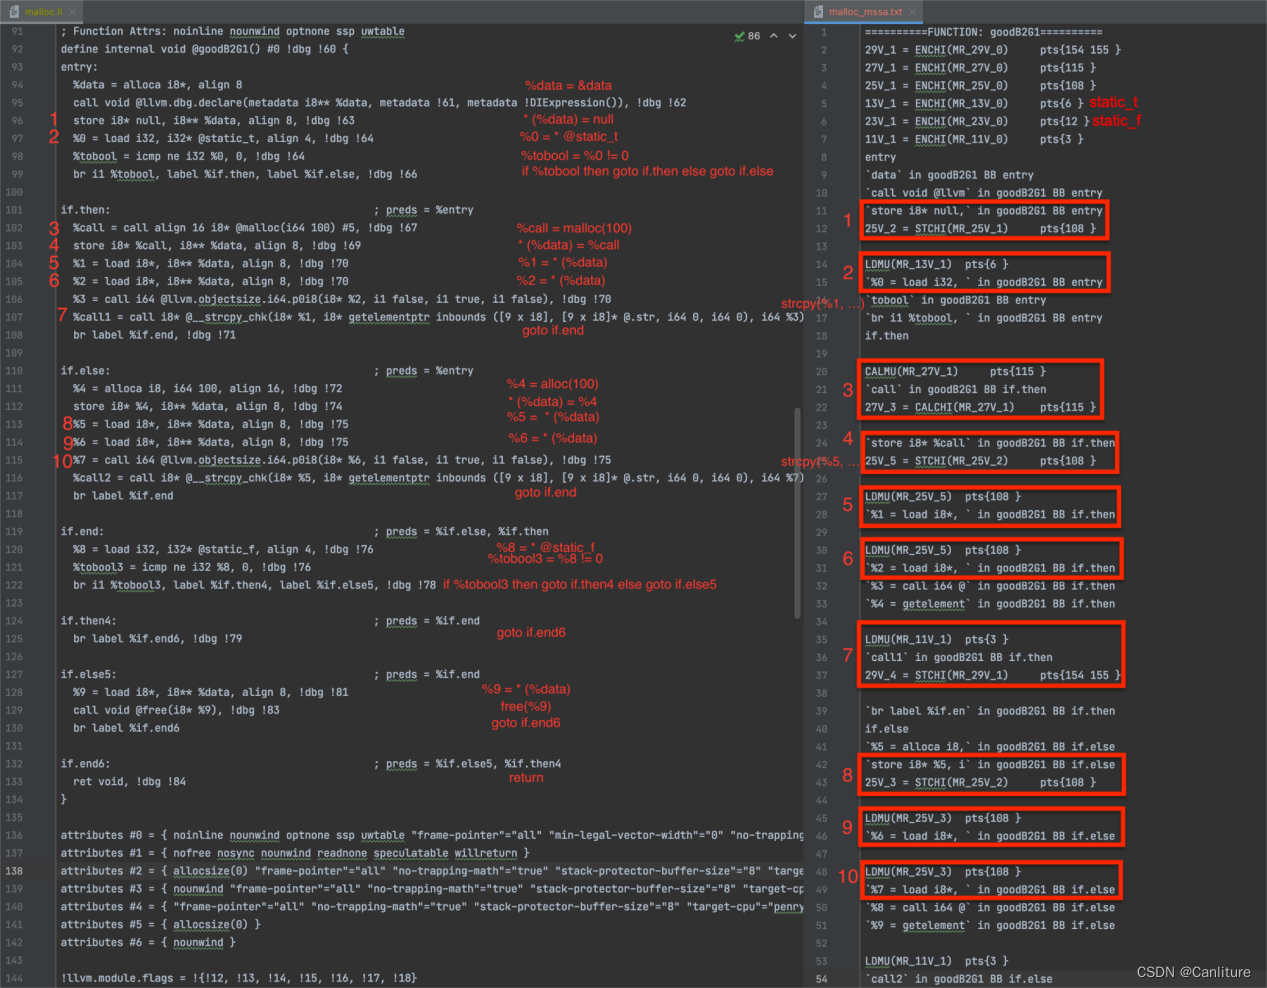The height and width of the screenshot is (988, 1267).
Task: Click the '27V_3 = CALCHI(MR_27V_1)' line
Action: click(981, 408)
